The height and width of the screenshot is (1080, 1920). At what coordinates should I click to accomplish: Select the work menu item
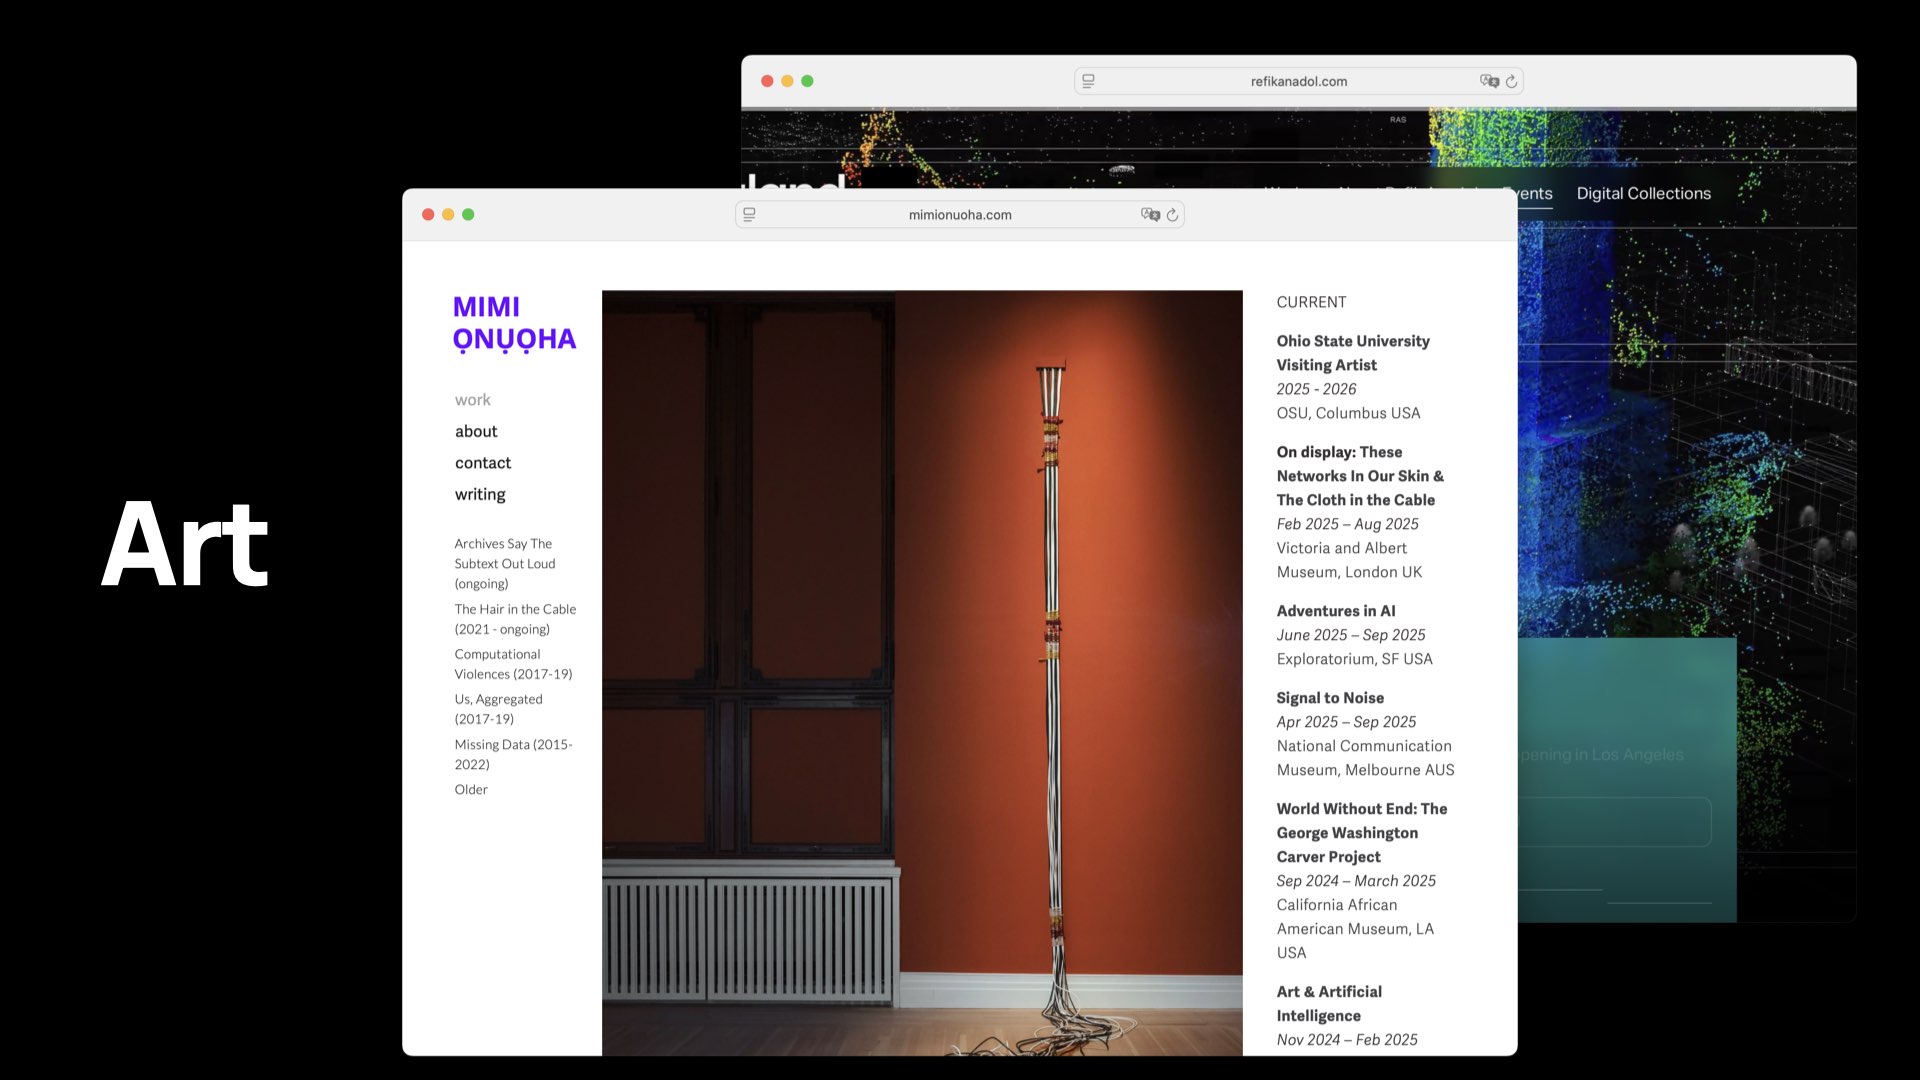[473, 400]
